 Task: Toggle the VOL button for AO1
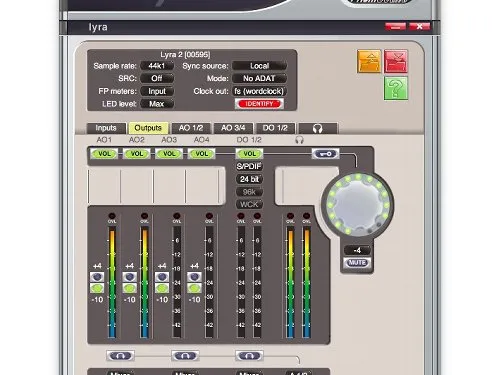(x=104, y=154)
